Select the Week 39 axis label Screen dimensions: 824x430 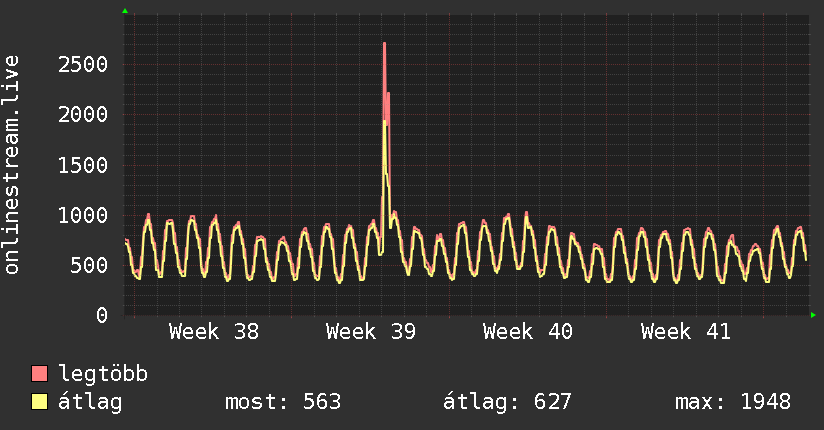pyautogui.click(x=371, y=332)
